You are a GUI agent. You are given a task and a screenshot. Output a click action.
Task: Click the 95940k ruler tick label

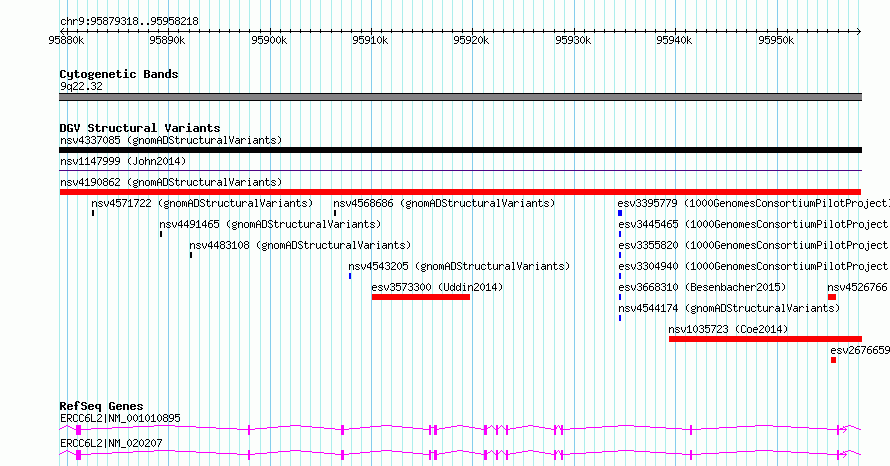(674, 40)
